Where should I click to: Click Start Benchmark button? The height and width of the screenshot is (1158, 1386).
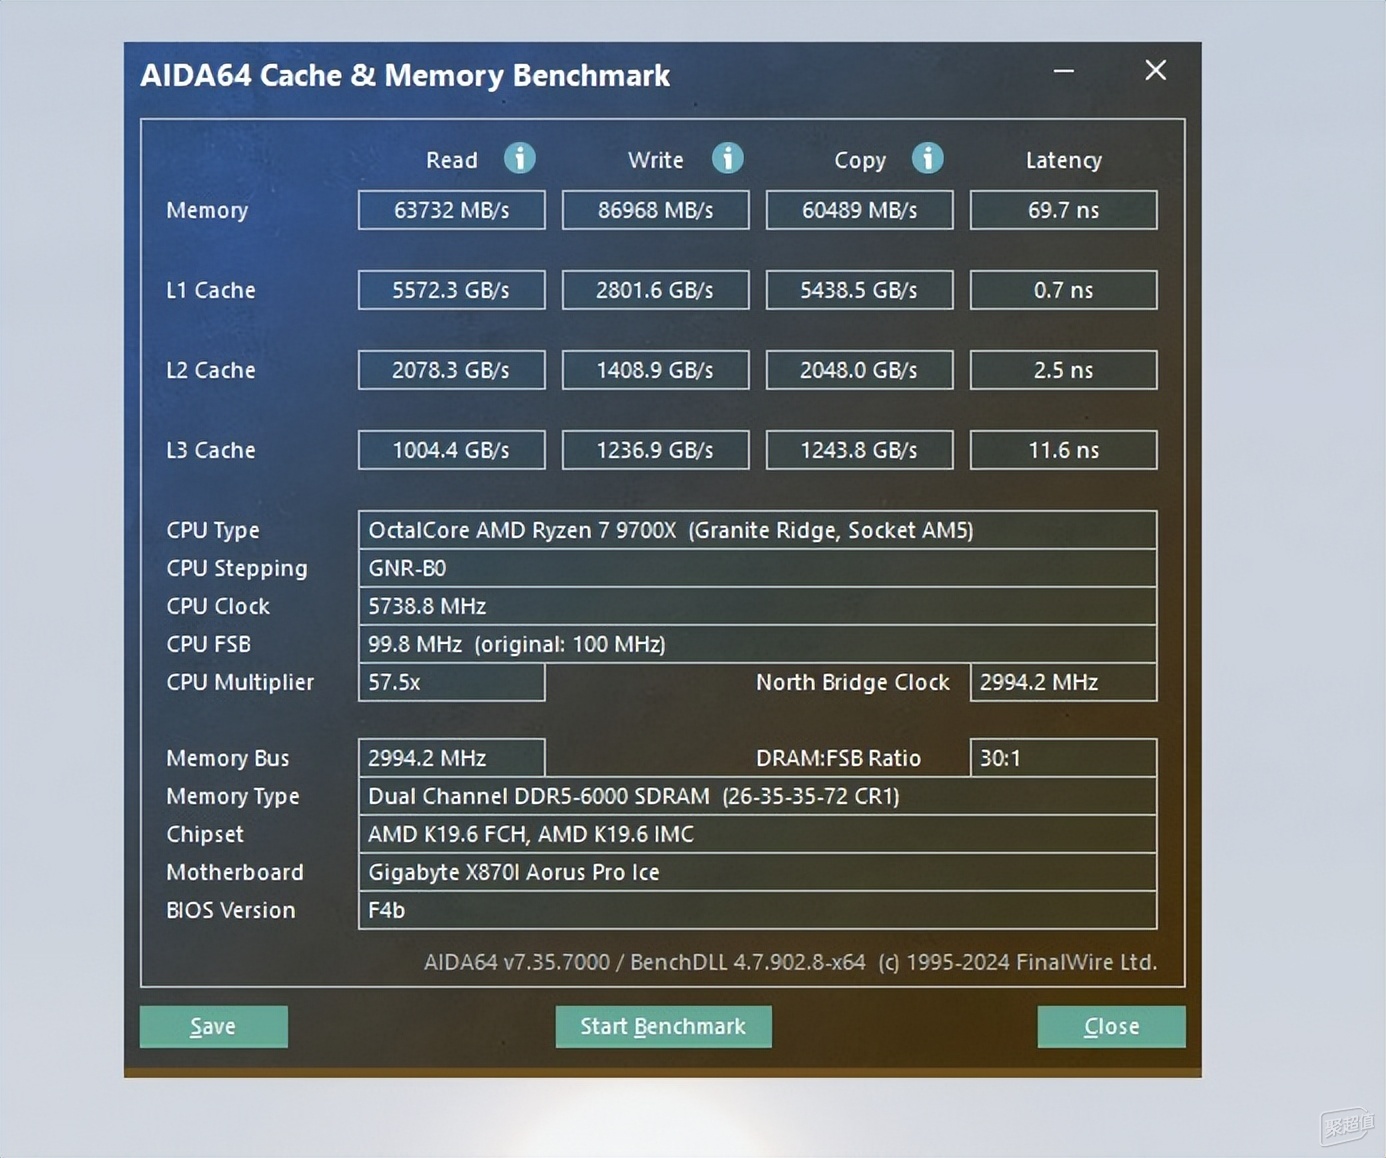click(x=663, y=1027)
